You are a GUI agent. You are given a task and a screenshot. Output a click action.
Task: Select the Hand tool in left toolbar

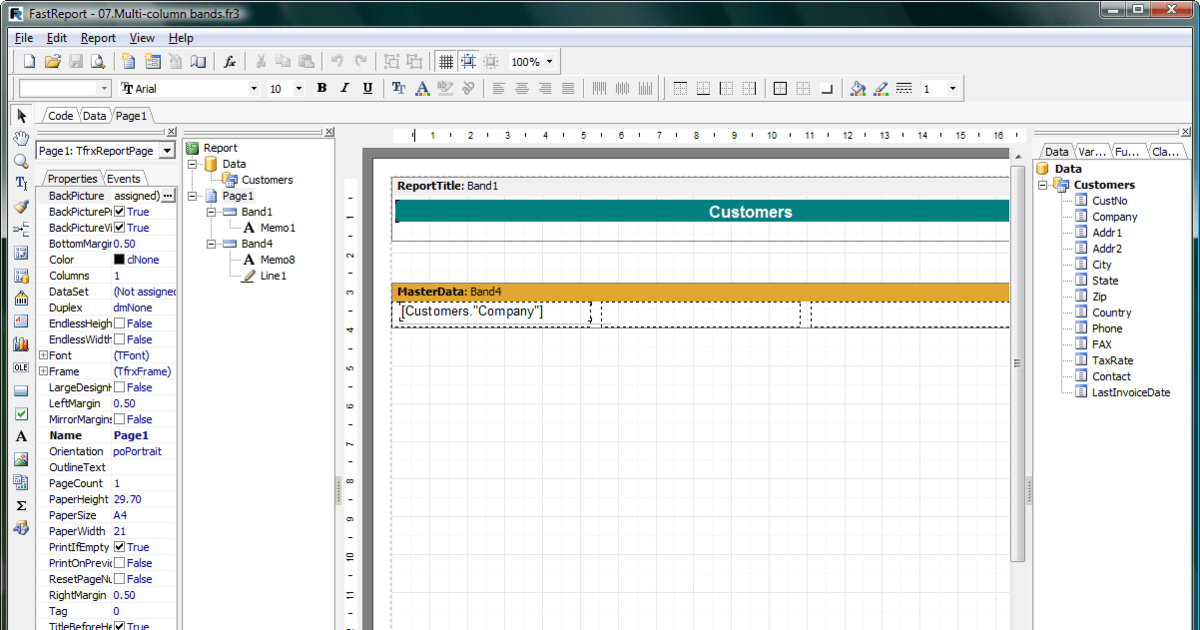pos(21,138)
